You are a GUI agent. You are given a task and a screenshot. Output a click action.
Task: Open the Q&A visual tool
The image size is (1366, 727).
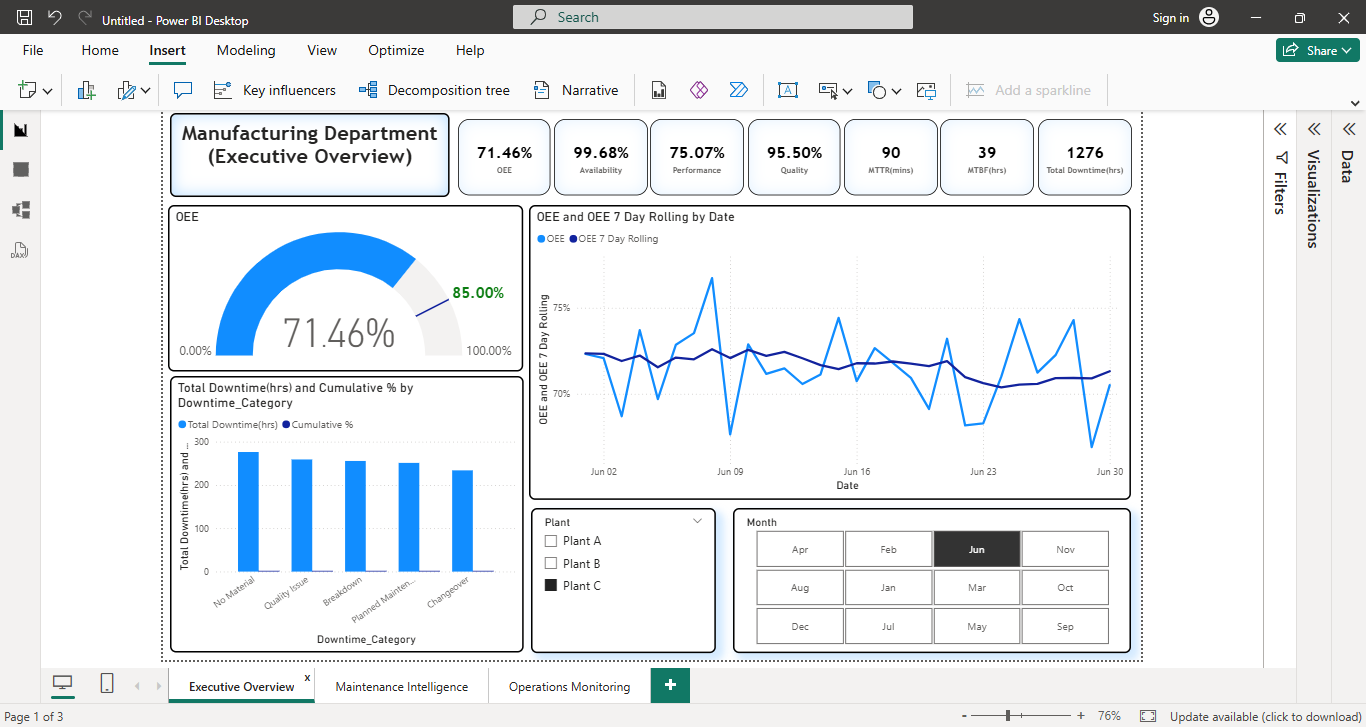pyautogui.click(x=182, y=90)
